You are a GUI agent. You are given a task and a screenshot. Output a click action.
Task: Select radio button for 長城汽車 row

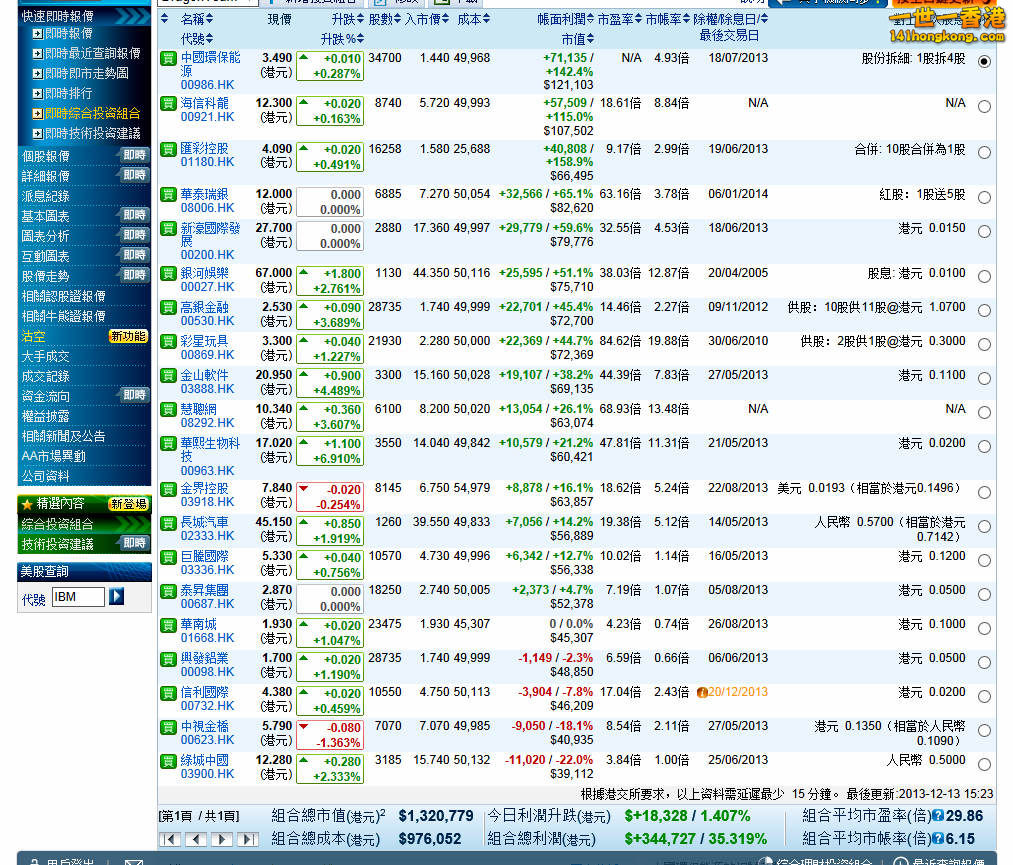coord(984,526)
